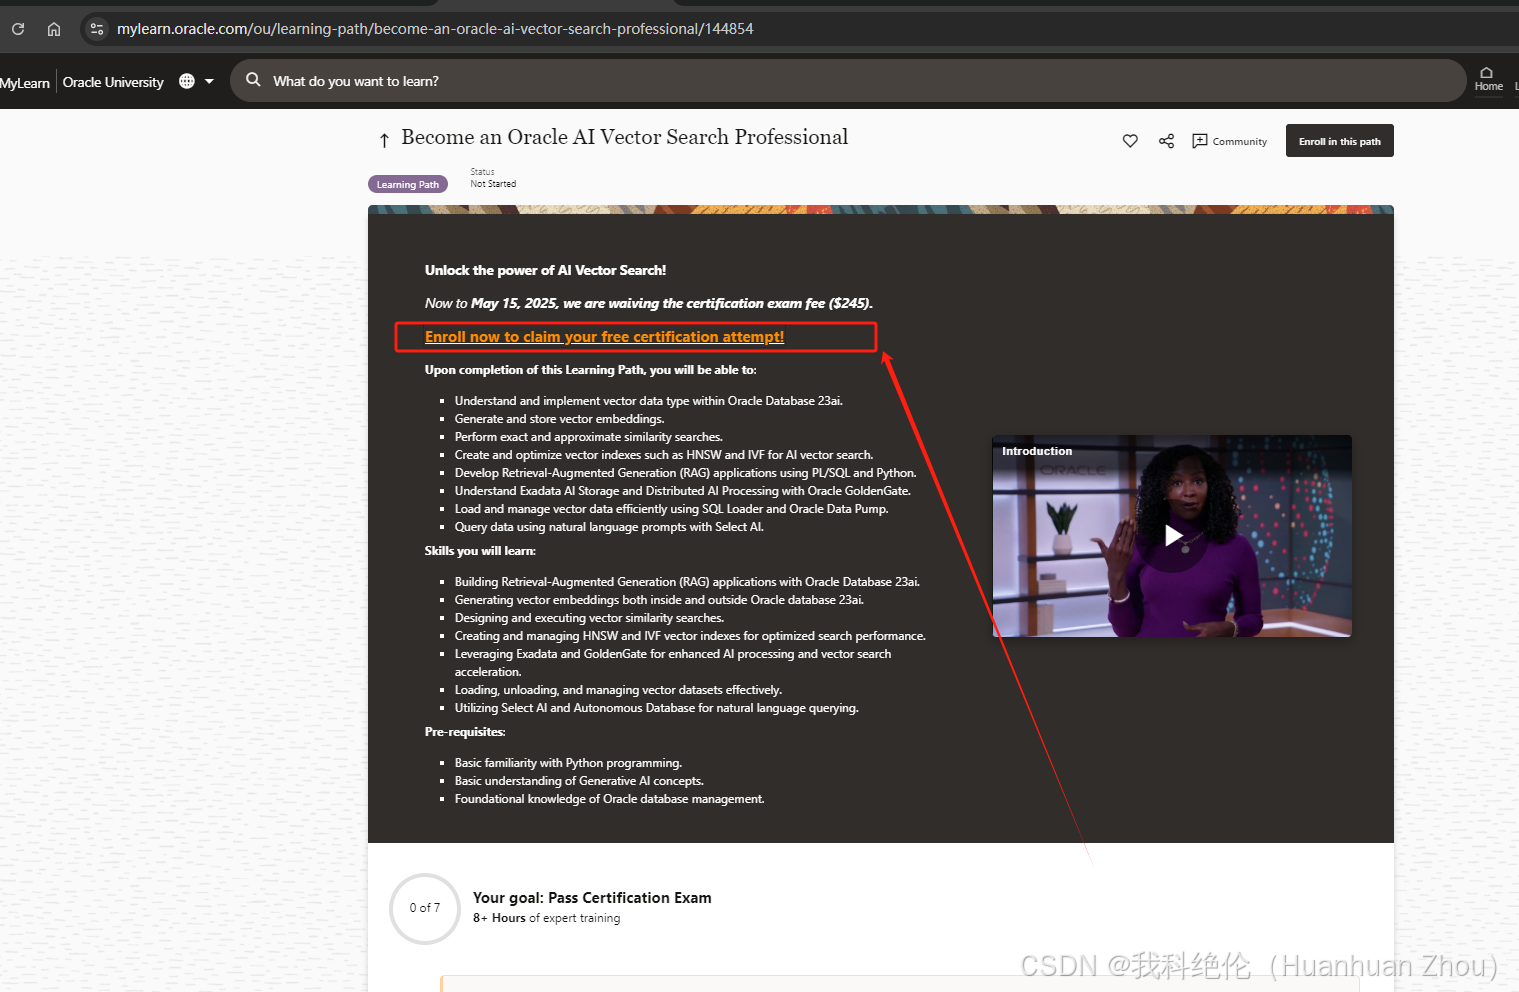Click 'Become an Oracle AI Vector Search Professional' title

click(x=624, y=137)
